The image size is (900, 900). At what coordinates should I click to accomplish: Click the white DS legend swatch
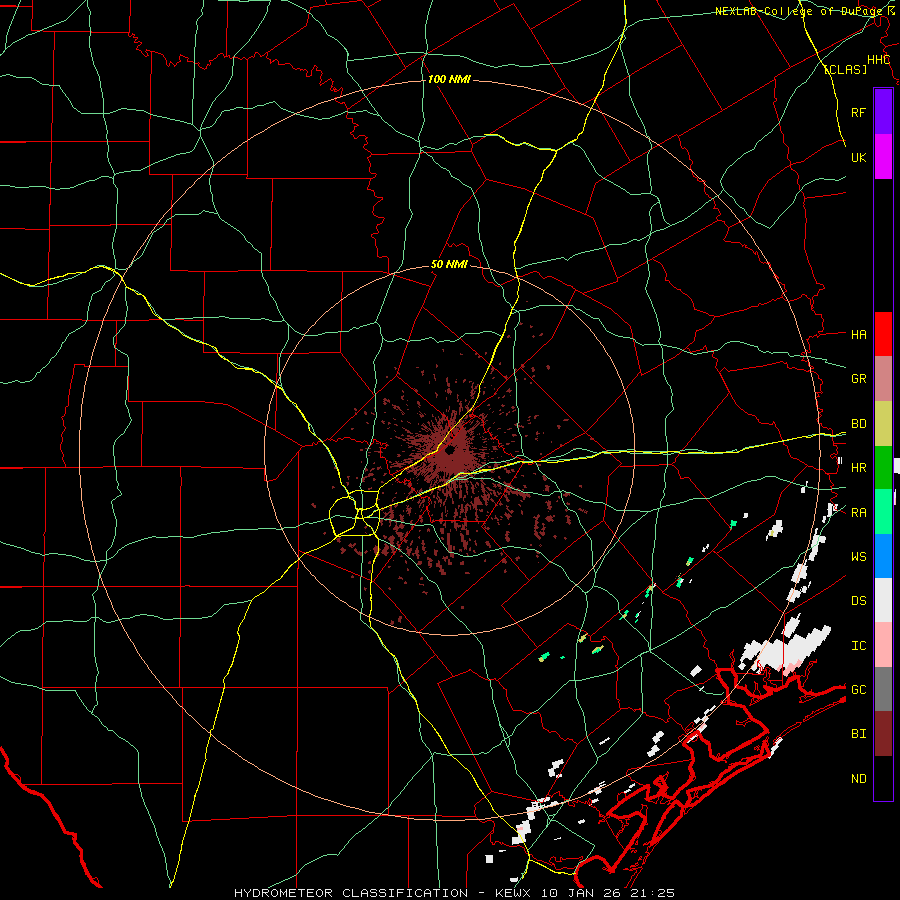[x=883, y=600]
